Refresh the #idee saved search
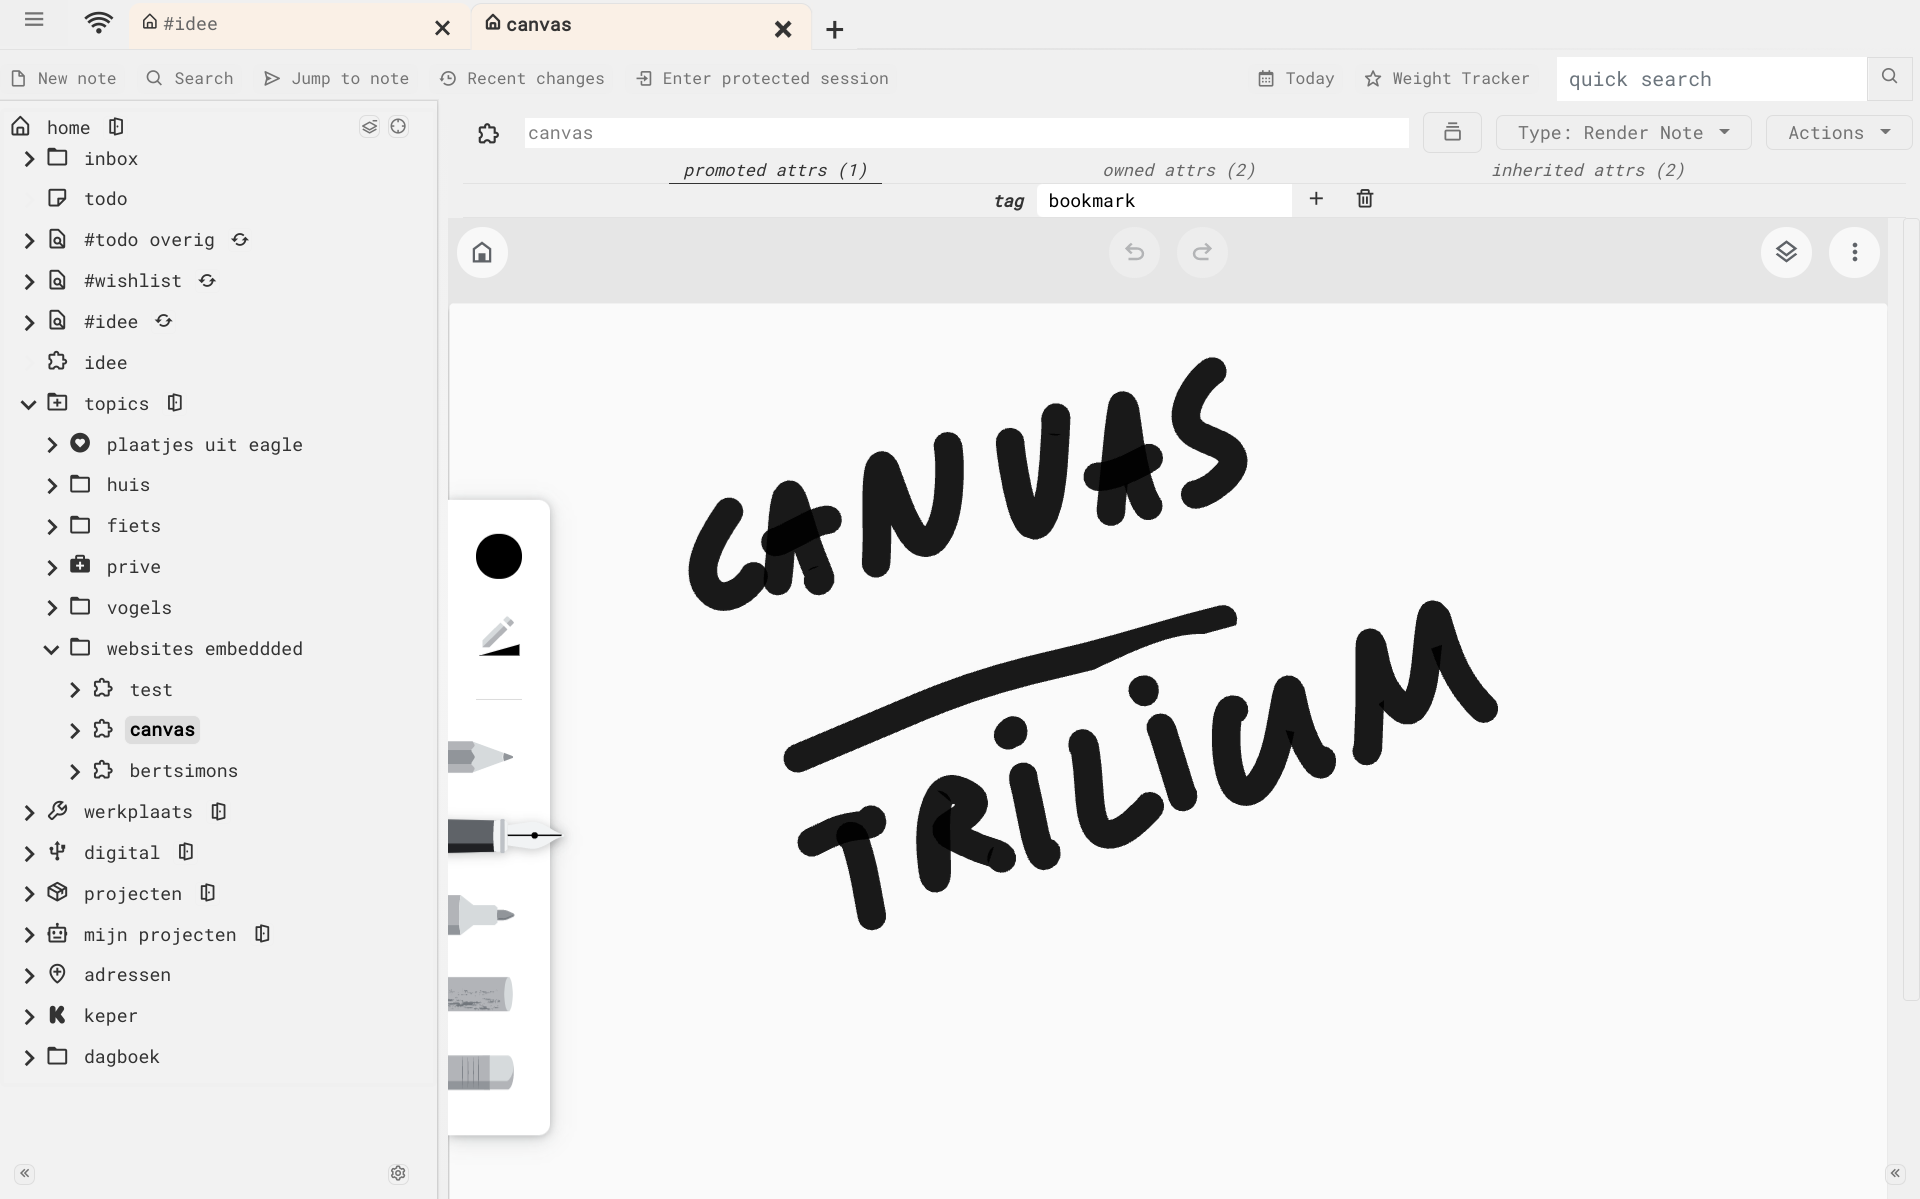The image size is (1920, 1199). tap(164, 321)
